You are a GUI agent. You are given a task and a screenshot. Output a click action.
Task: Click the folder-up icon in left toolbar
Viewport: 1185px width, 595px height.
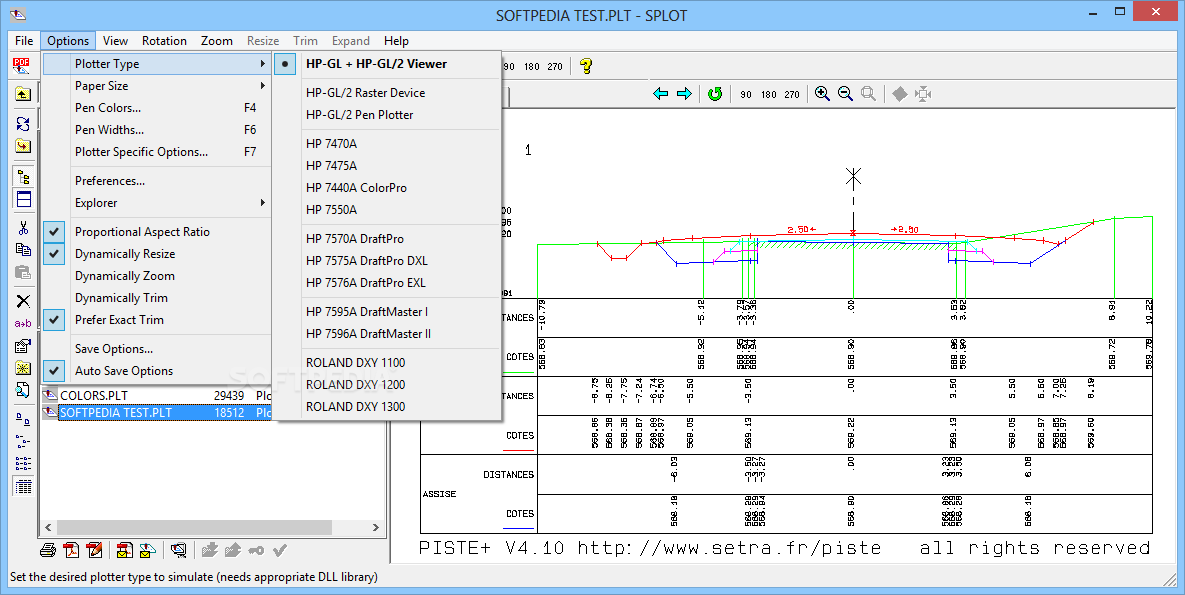[23, 95]
